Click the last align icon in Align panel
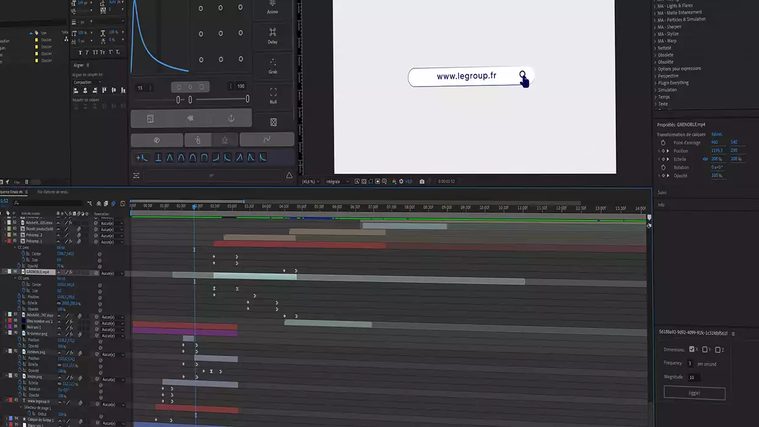 tap(123, 91)
